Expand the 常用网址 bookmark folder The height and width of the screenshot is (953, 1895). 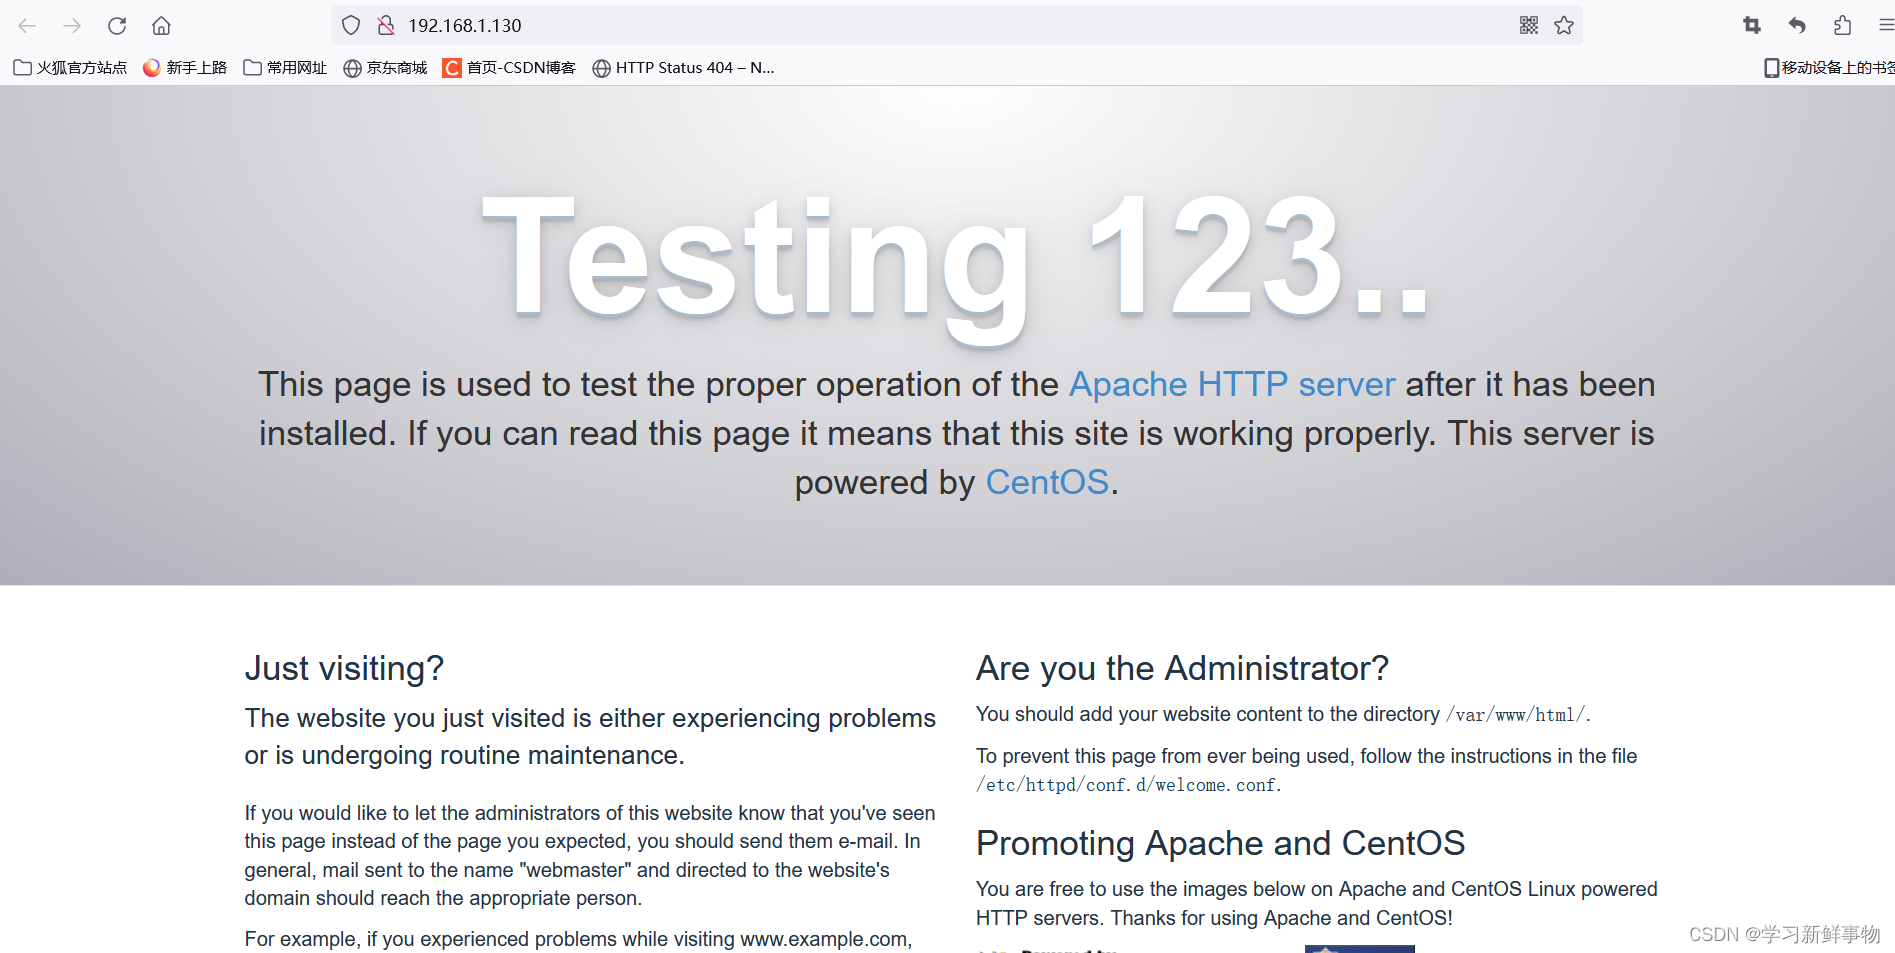[285, 67]
